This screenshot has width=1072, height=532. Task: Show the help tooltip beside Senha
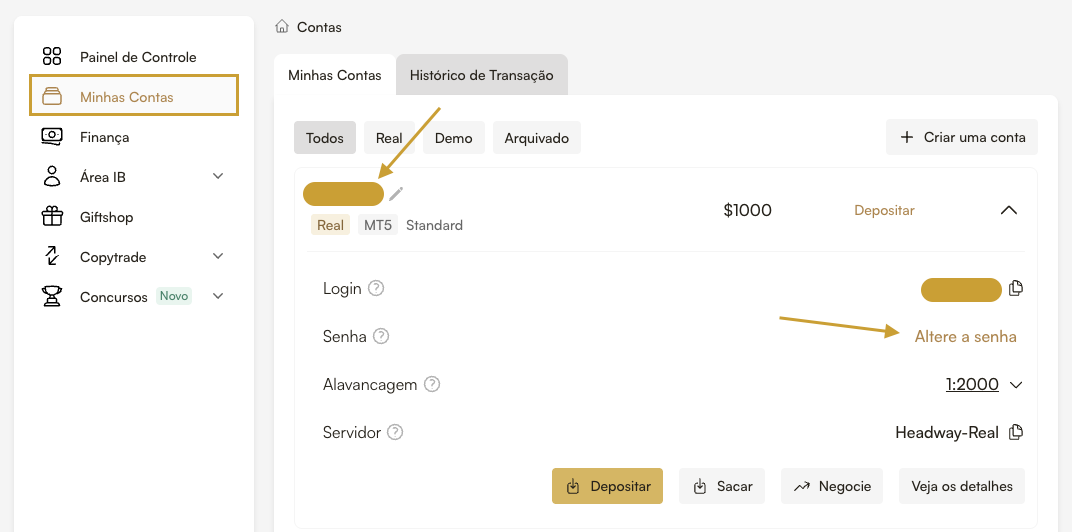coord(381,337)
